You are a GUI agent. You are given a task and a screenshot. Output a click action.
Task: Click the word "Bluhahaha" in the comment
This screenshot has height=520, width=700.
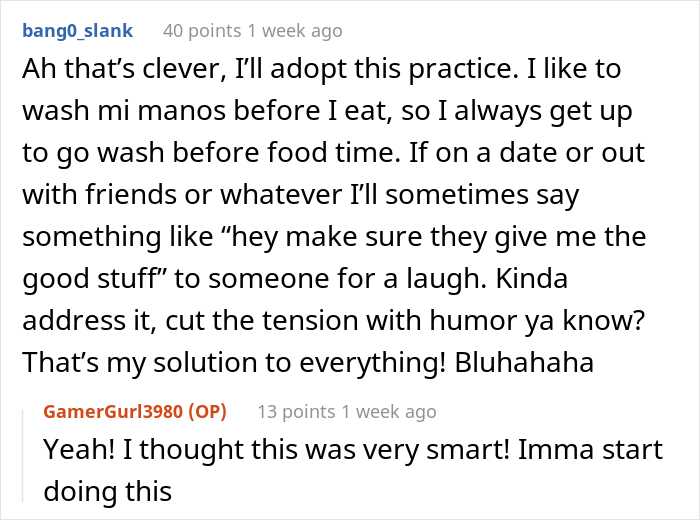[x=524, y=362]
